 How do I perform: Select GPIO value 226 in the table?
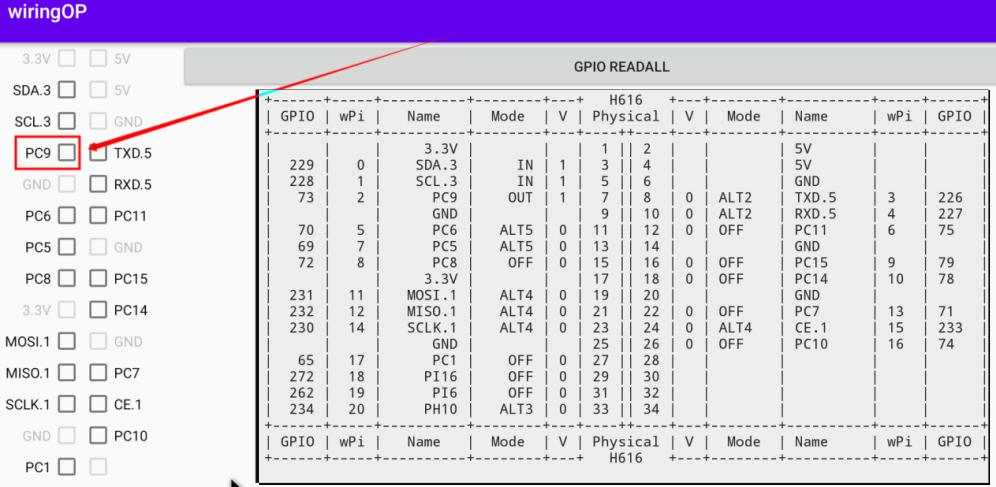pyautogui.click(x=950, y=198)
